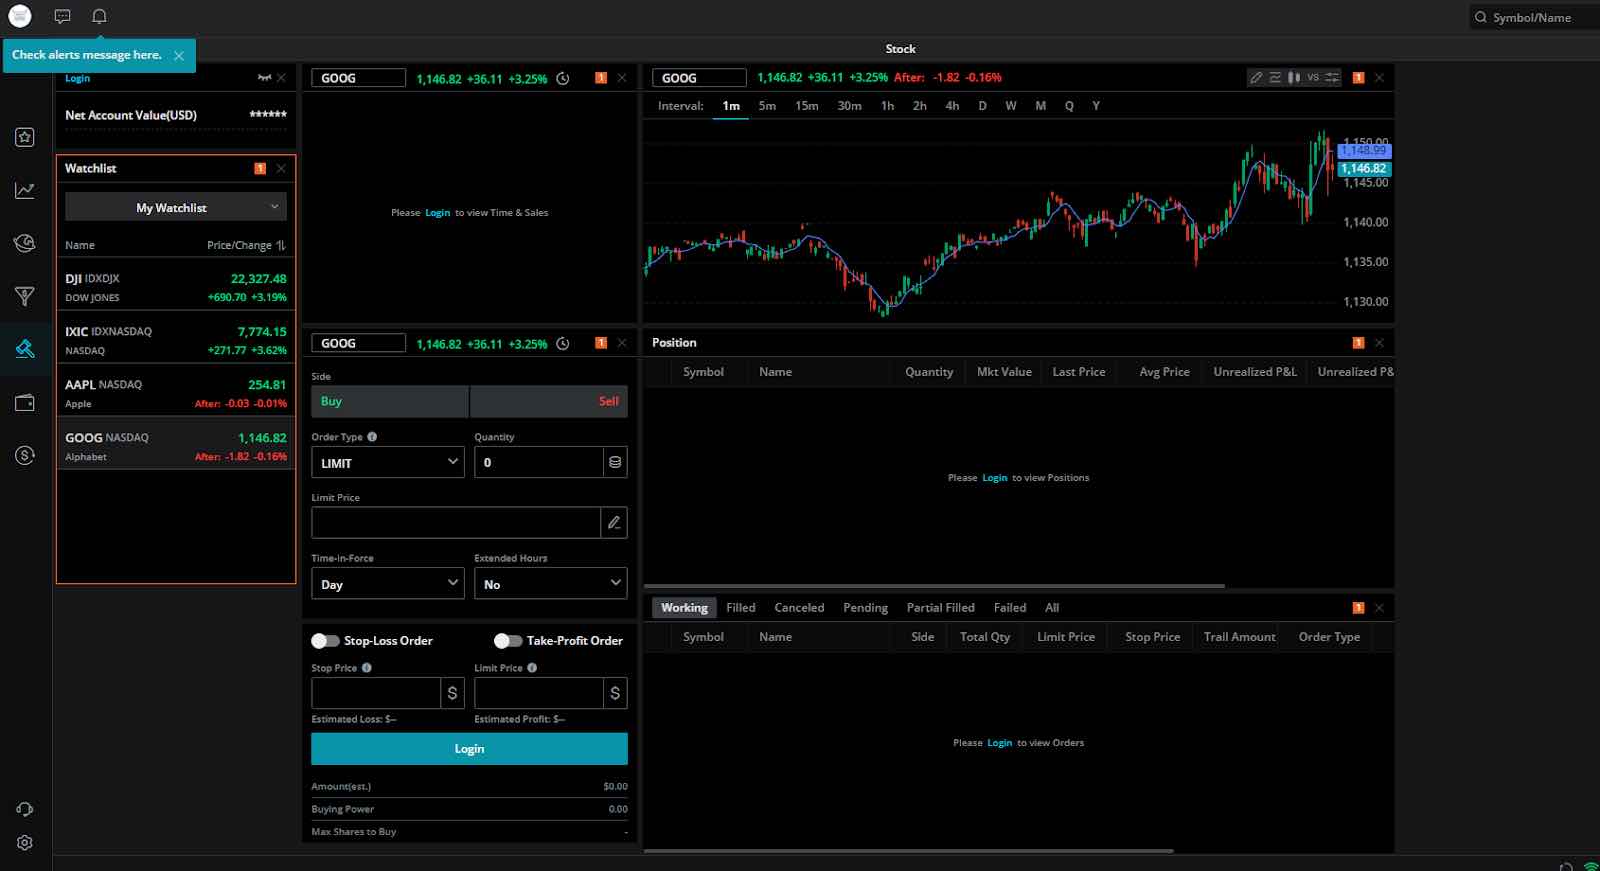Select the 15m chart interval
Image resolution: width=1600 pixels, height=871 pixels.
807,106
